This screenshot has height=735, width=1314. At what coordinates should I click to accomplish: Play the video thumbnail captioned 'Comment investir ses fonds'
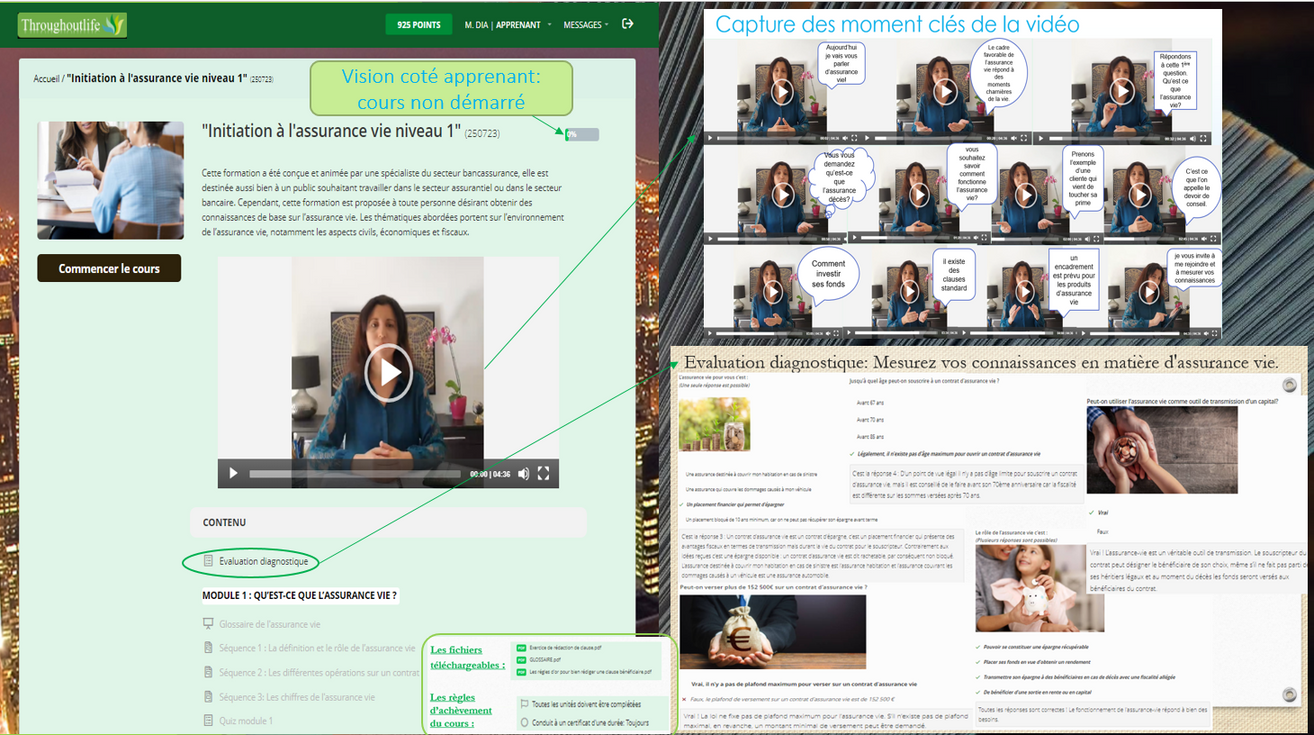point(773,291)
